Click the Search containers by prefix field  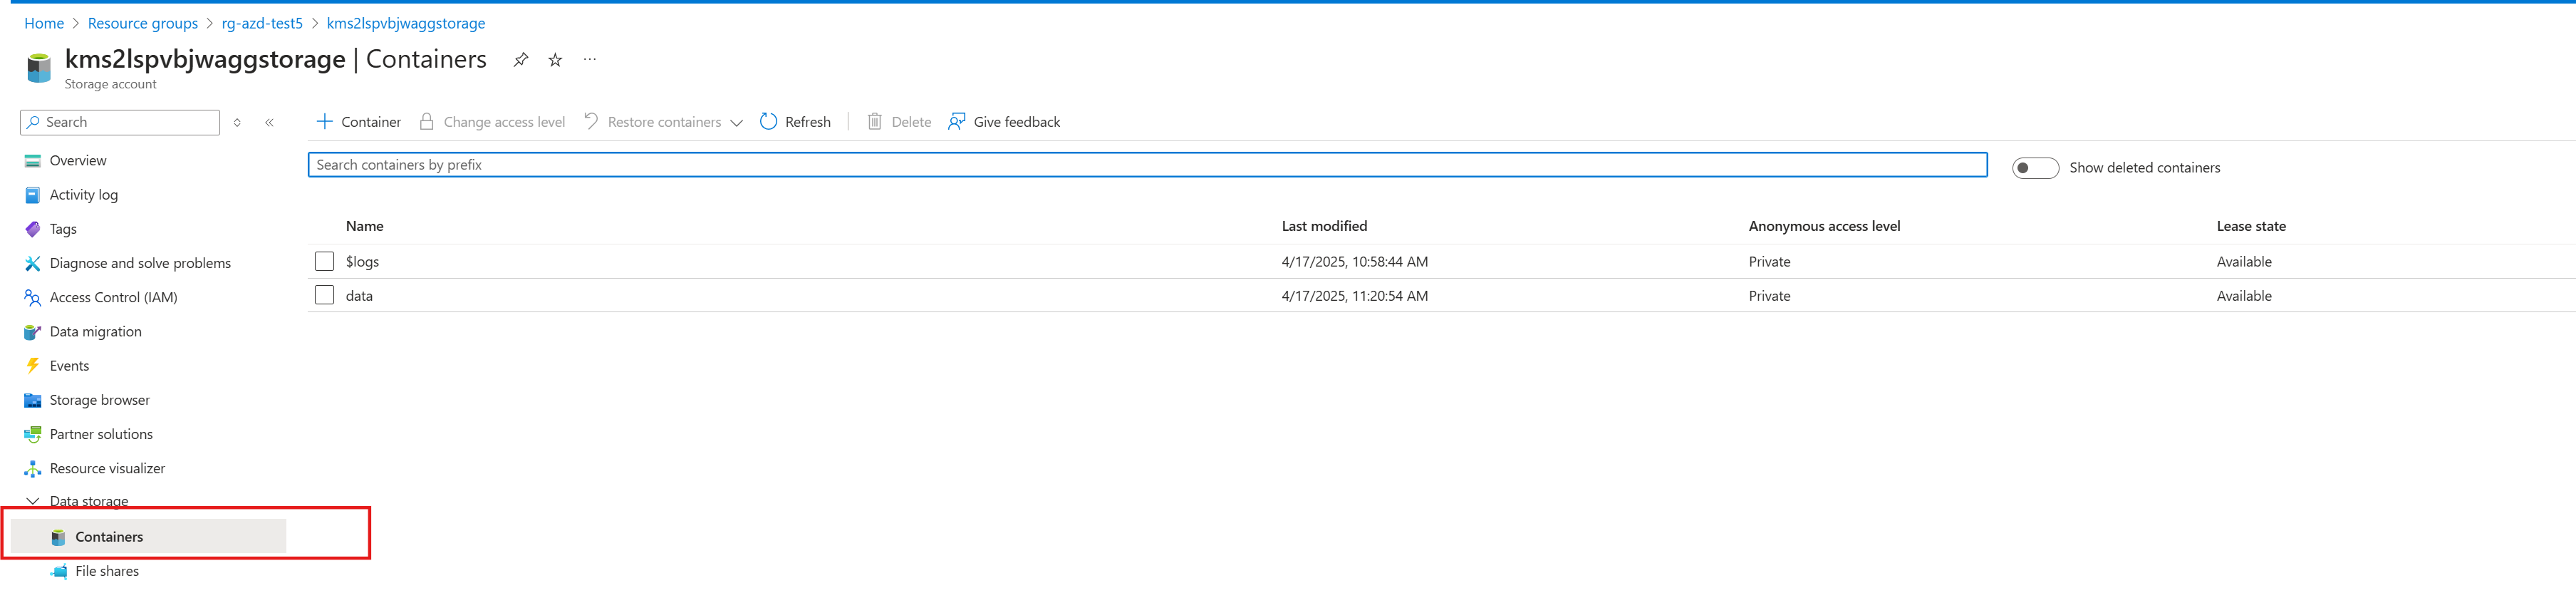(1146, 165)
